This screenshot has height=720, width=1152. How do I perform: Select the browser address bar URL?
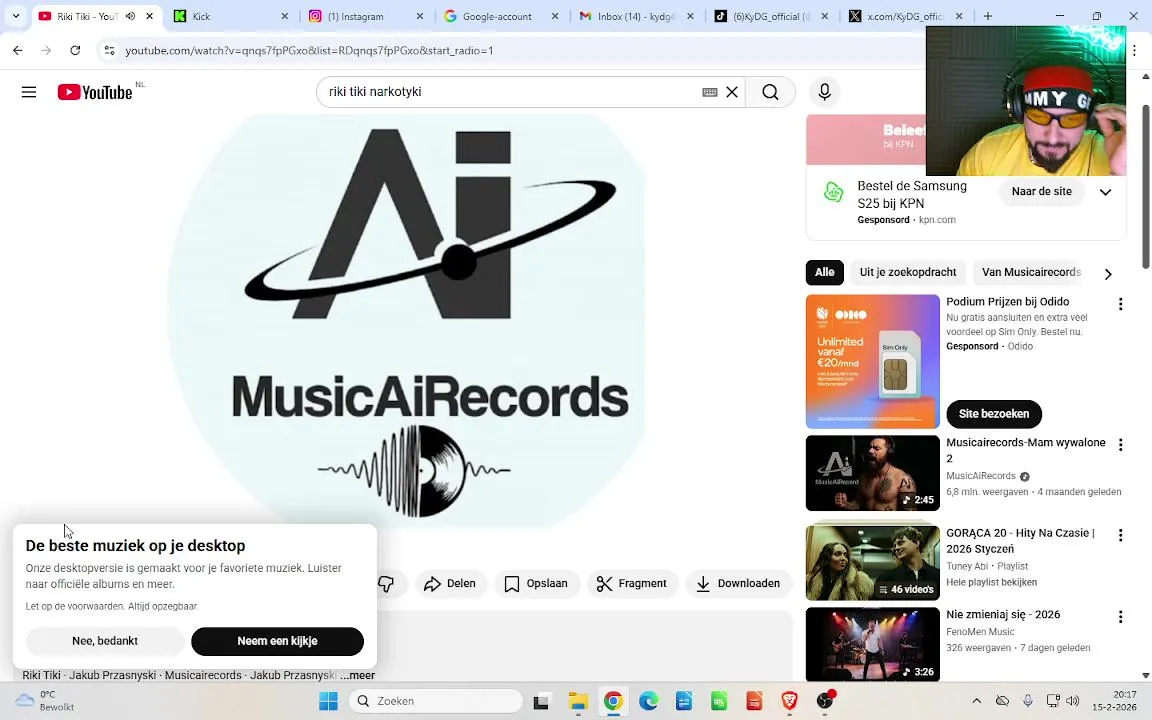pyautogui.click(x=309, y=51)
